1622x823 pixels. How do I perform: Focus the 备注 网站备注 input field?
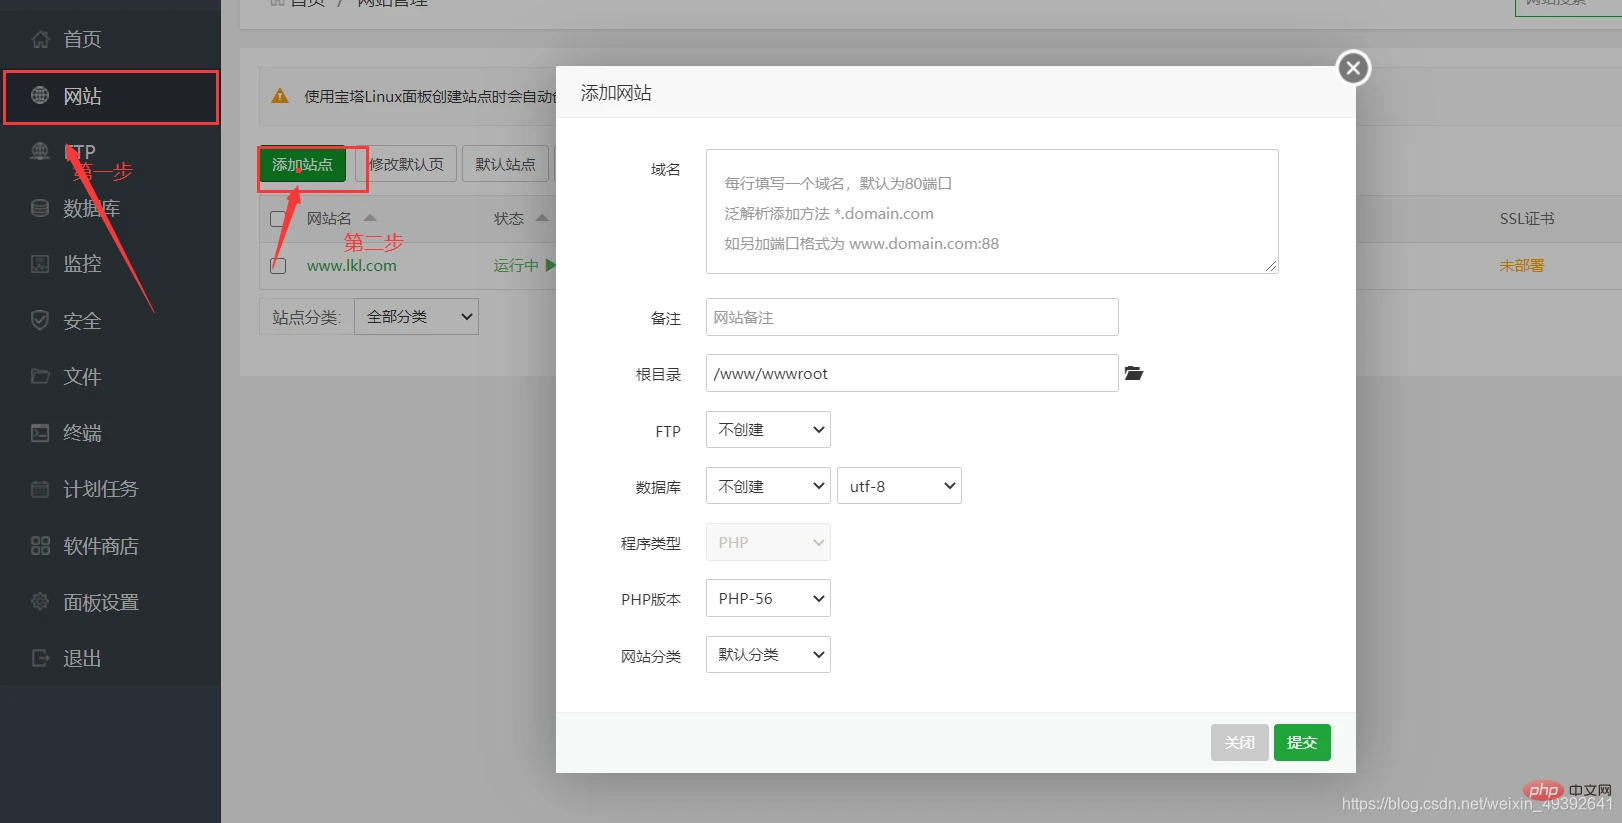pyautogui.click(x=912, y=317)
